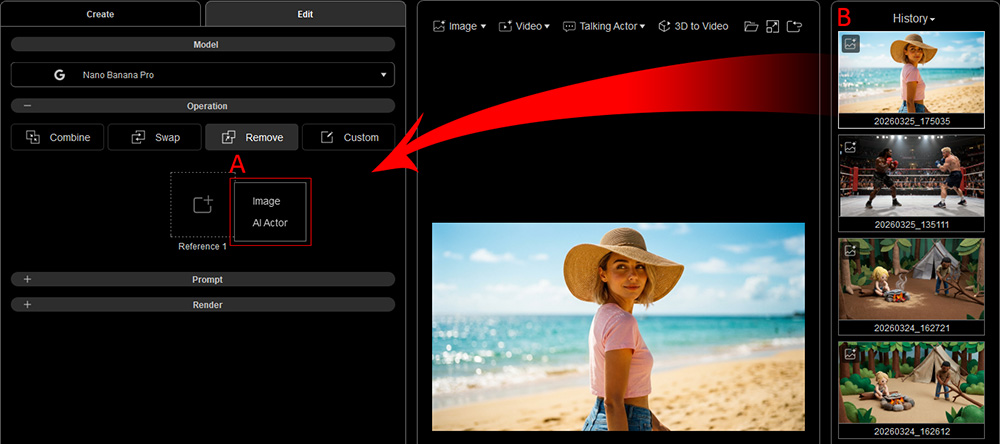Click the 3D to Video cube icon

click(x=665, y=26)
